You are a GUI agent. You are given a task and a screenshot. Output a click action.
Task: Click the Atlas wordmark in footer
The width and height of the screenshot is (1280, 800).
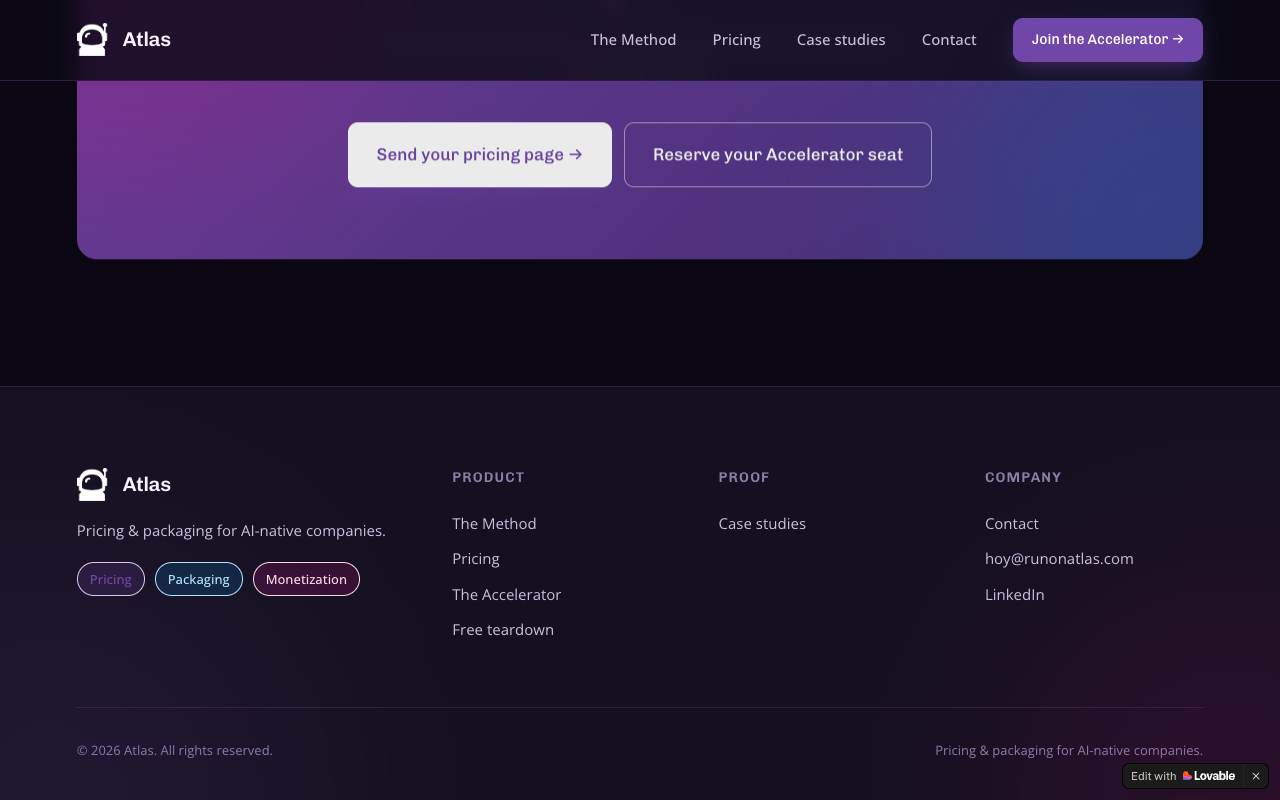(x=147, y=485)
